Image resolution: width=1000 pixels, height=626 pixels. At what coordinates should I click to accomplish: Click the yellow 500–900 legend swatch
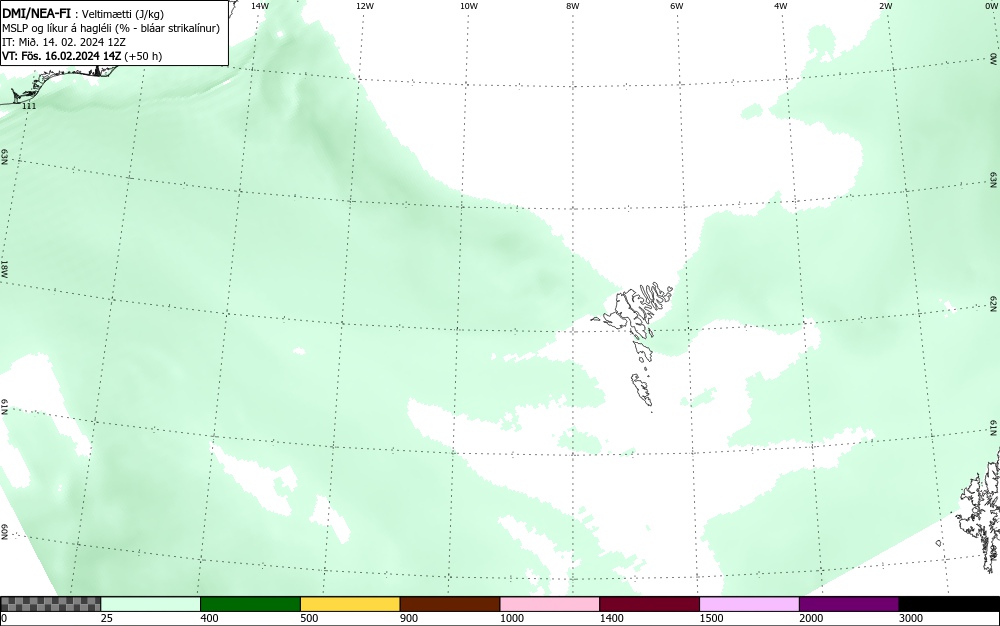pyautogui.click(x=350, y=604)
